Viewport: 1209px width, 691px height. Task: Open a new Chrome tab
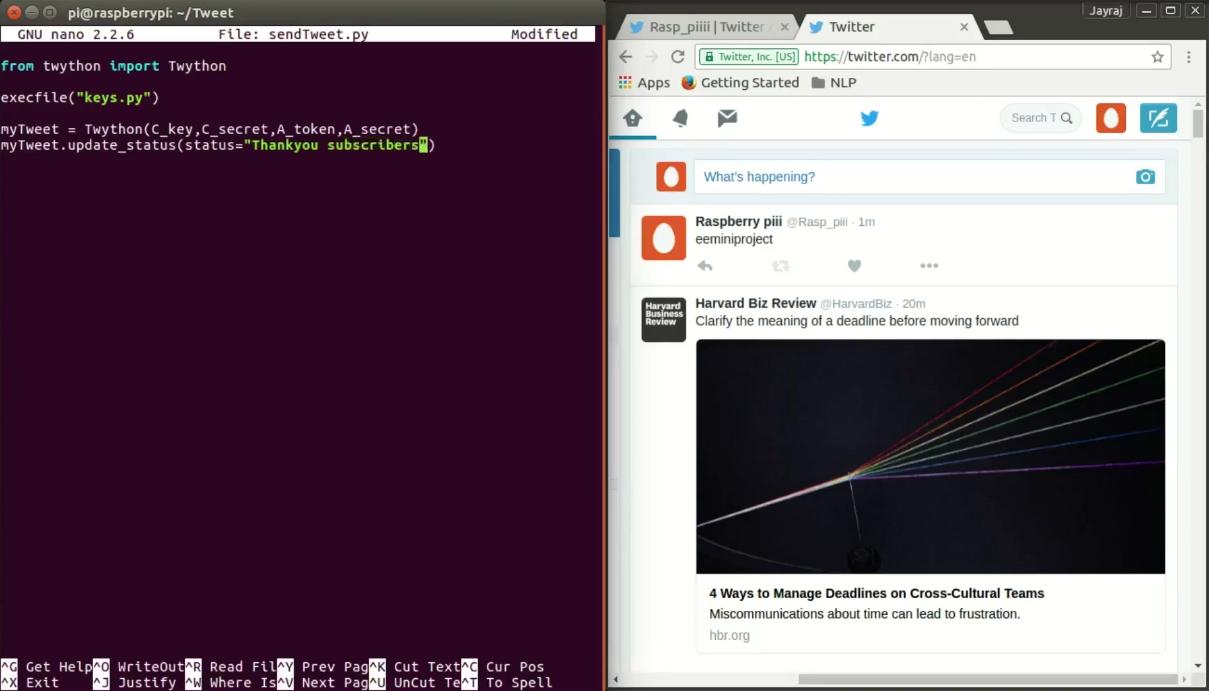coord(998,27)
